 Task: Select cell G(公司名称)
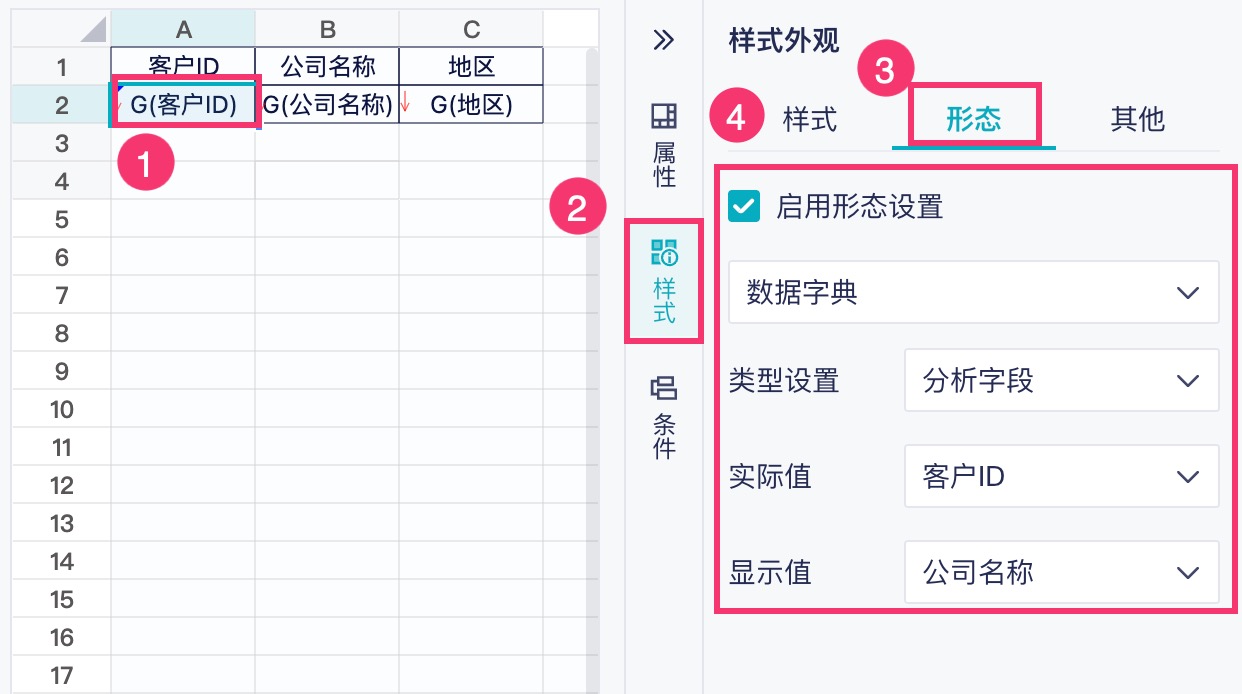coord(327,105)
